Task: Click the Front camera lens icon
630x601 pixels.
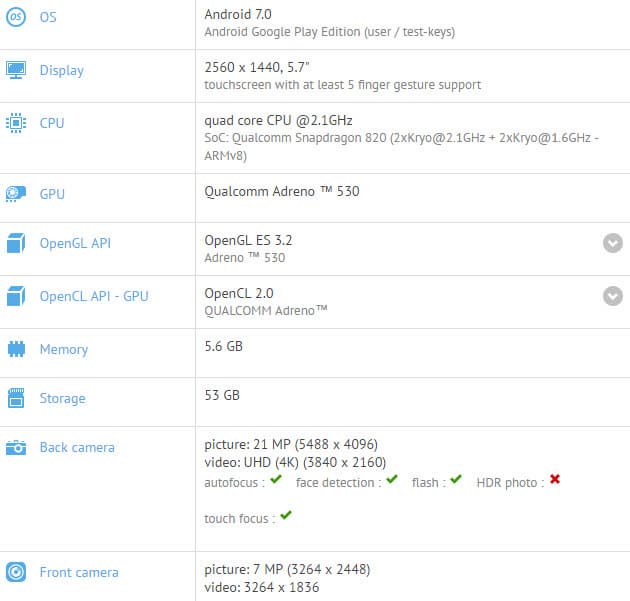Action: (x=16, y=572)
